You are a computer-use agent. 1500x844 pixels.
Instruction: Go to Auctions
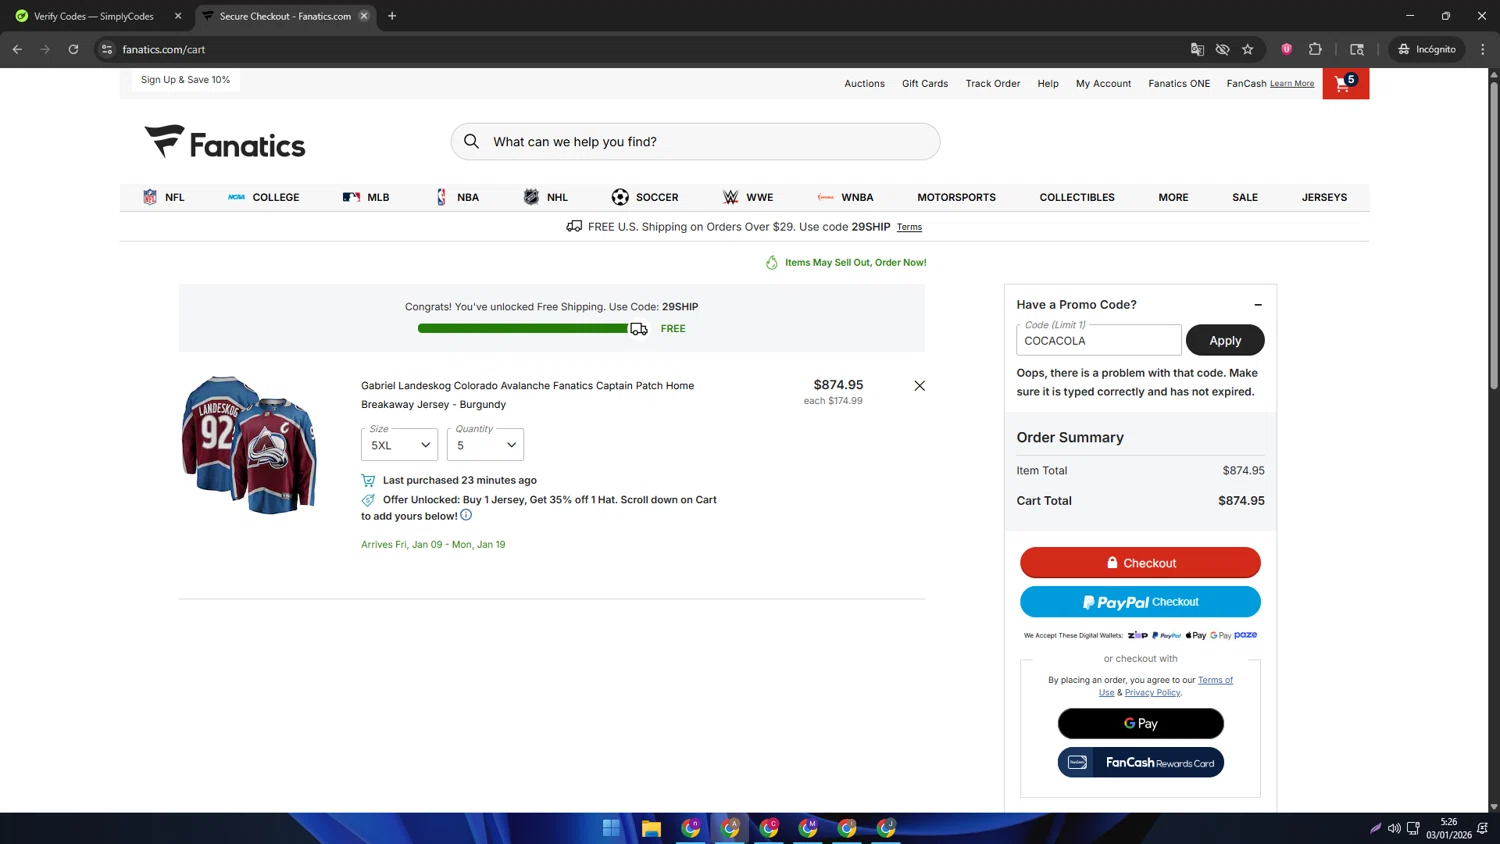coord(864,84)
